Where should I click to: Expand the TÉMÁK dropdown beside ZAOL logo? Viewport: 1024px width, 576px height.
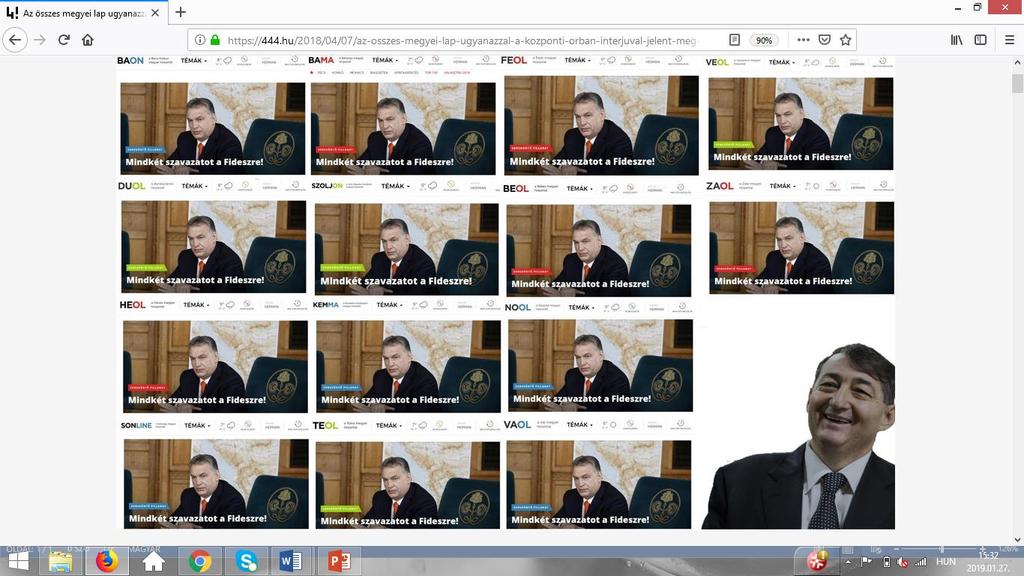782,186
